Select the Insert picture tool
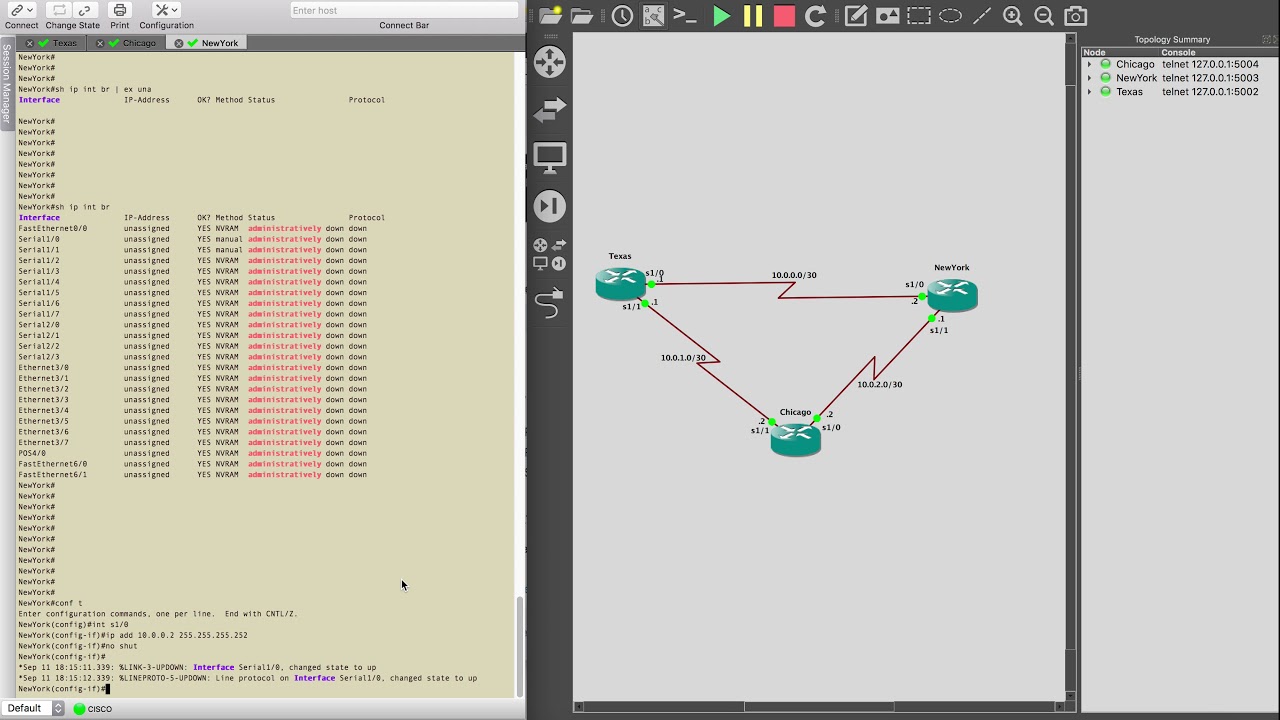Viewport: 1280px width, 720px height. 887,16
